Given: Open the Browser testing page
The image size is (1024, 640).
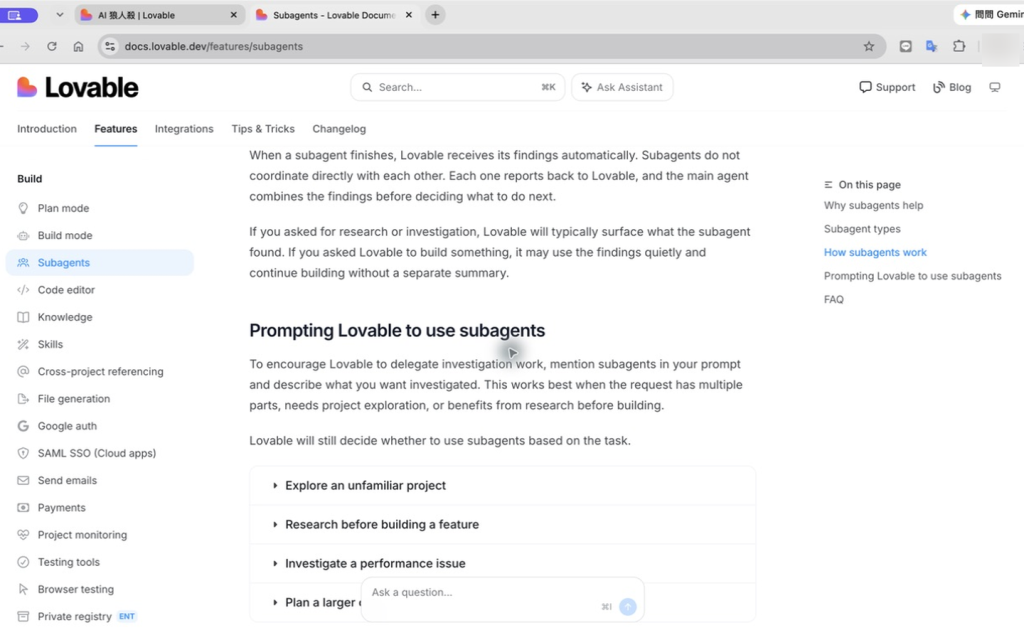Looking at the screenshot, I should point(75,590).
